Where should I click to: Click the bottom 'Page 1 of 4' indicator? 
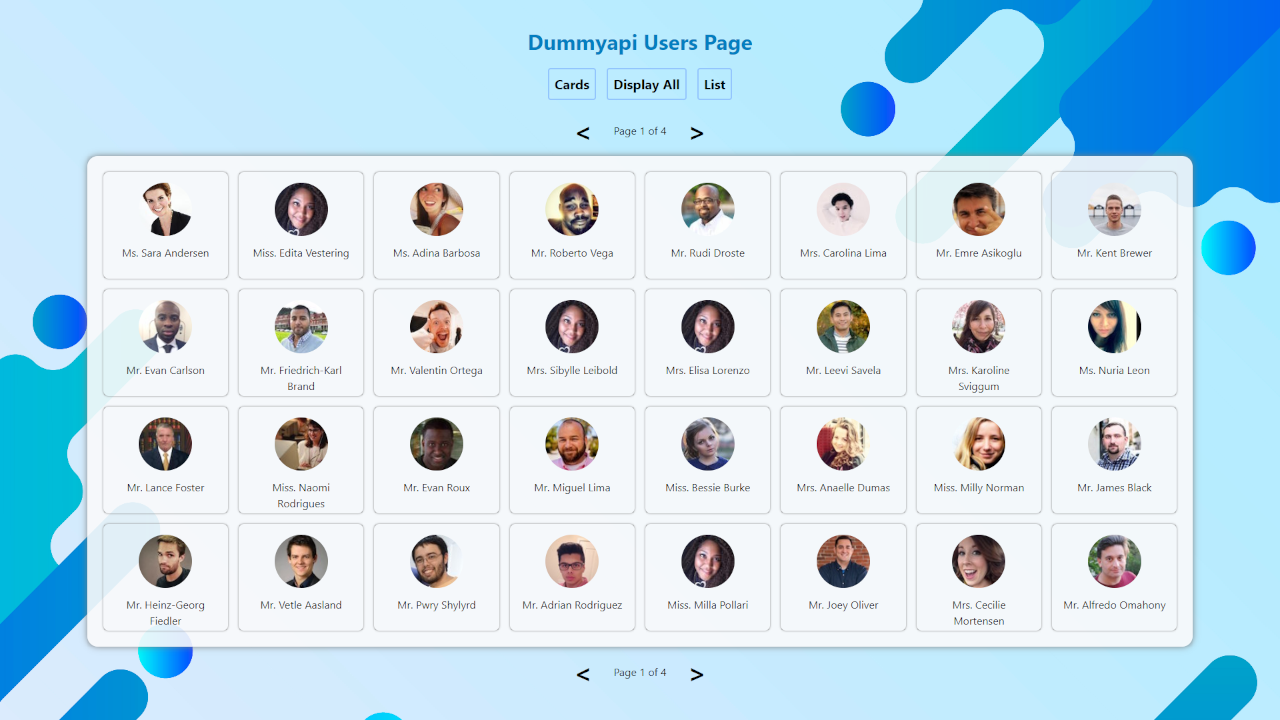point(640,673)
